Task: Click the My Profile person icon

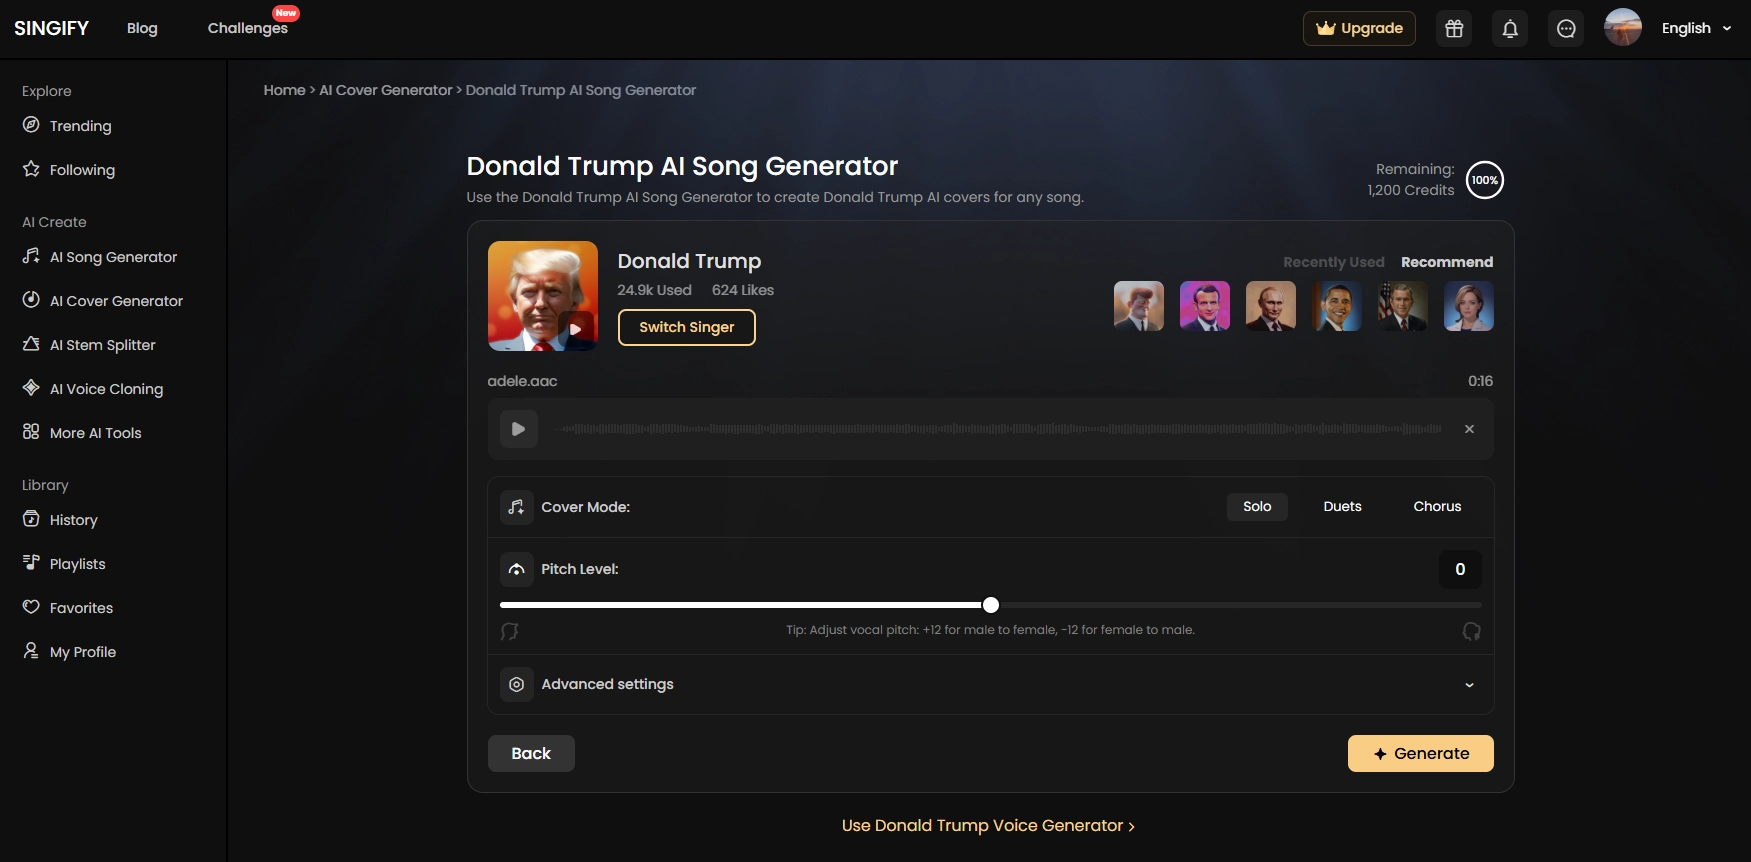Action: tap(31, 651)
